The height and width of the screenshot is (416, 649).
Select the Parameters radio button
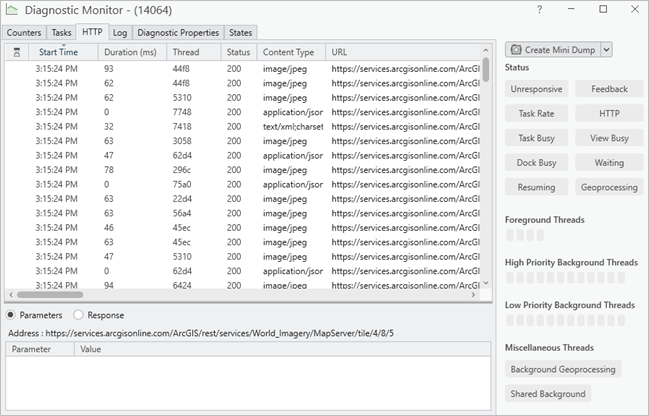coord(11,315)
